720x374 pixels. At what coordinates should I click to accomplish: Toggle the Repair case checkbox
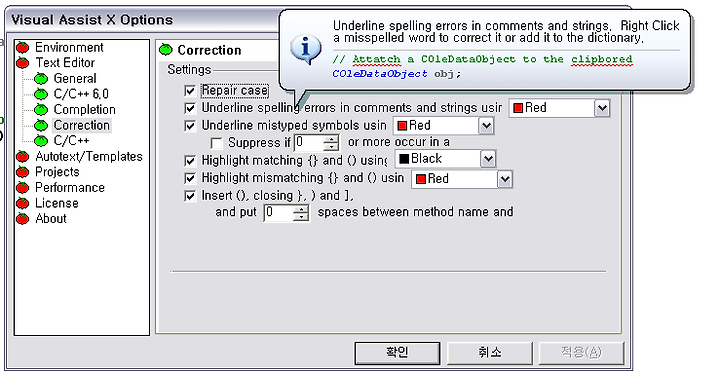190,91
